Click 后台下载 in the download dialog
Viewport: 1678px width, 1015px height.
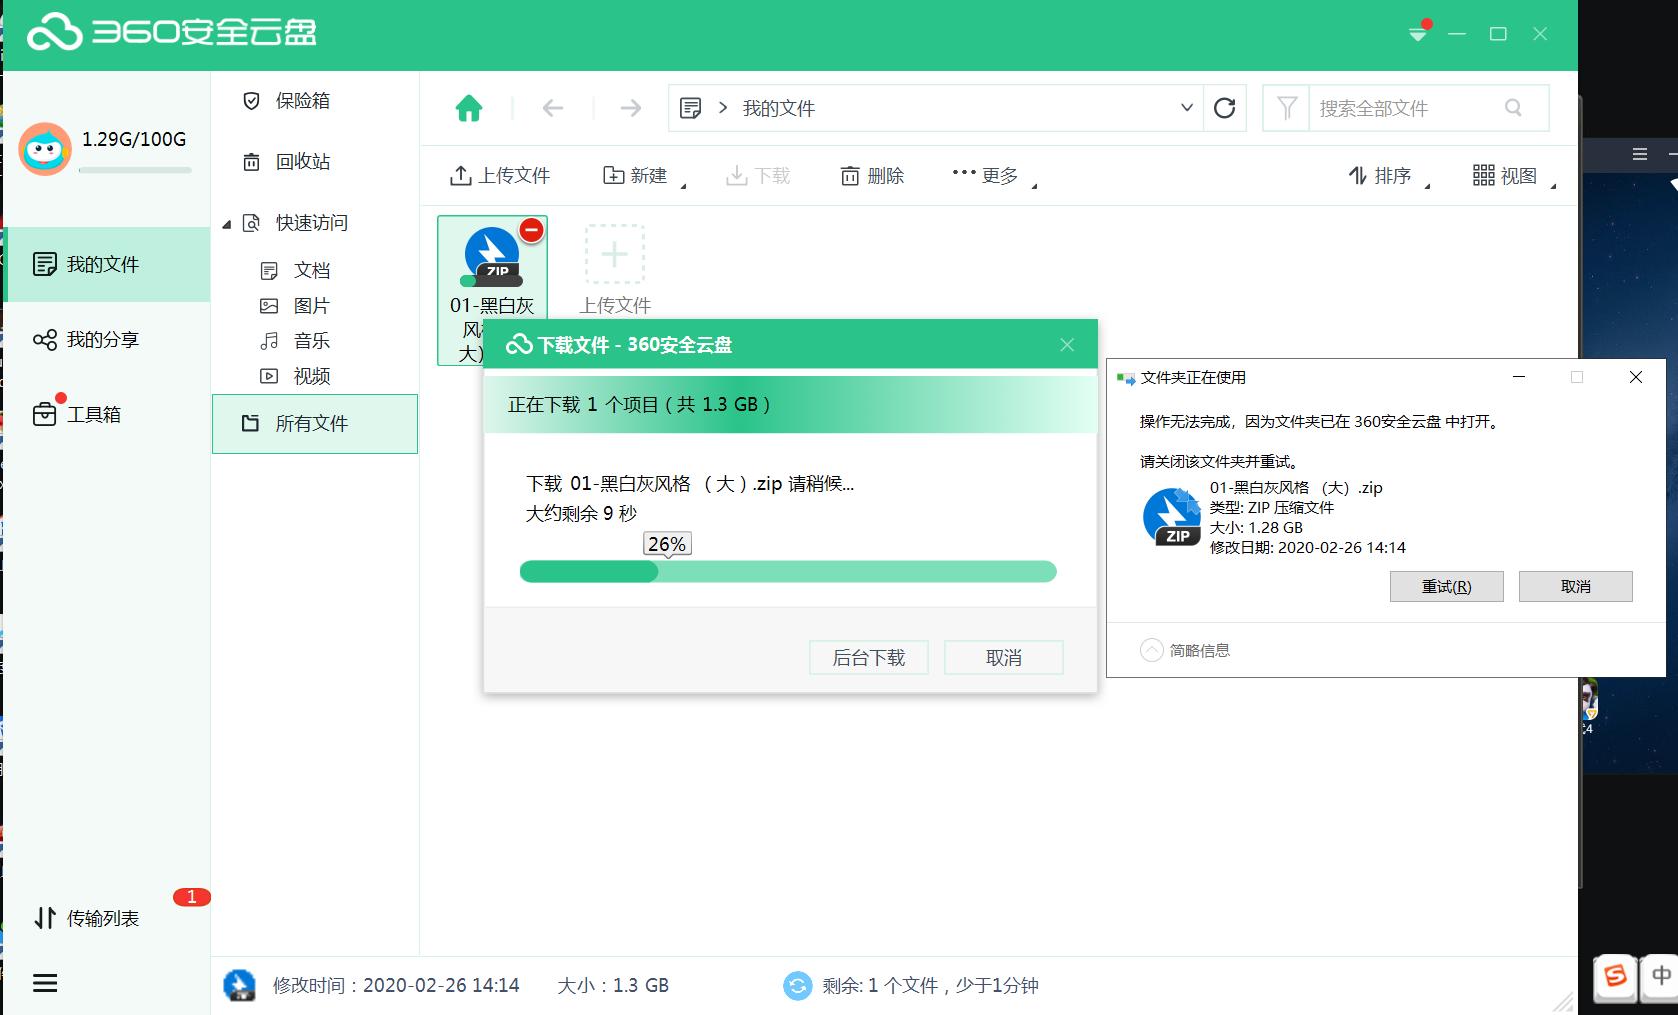click(868, 657)
